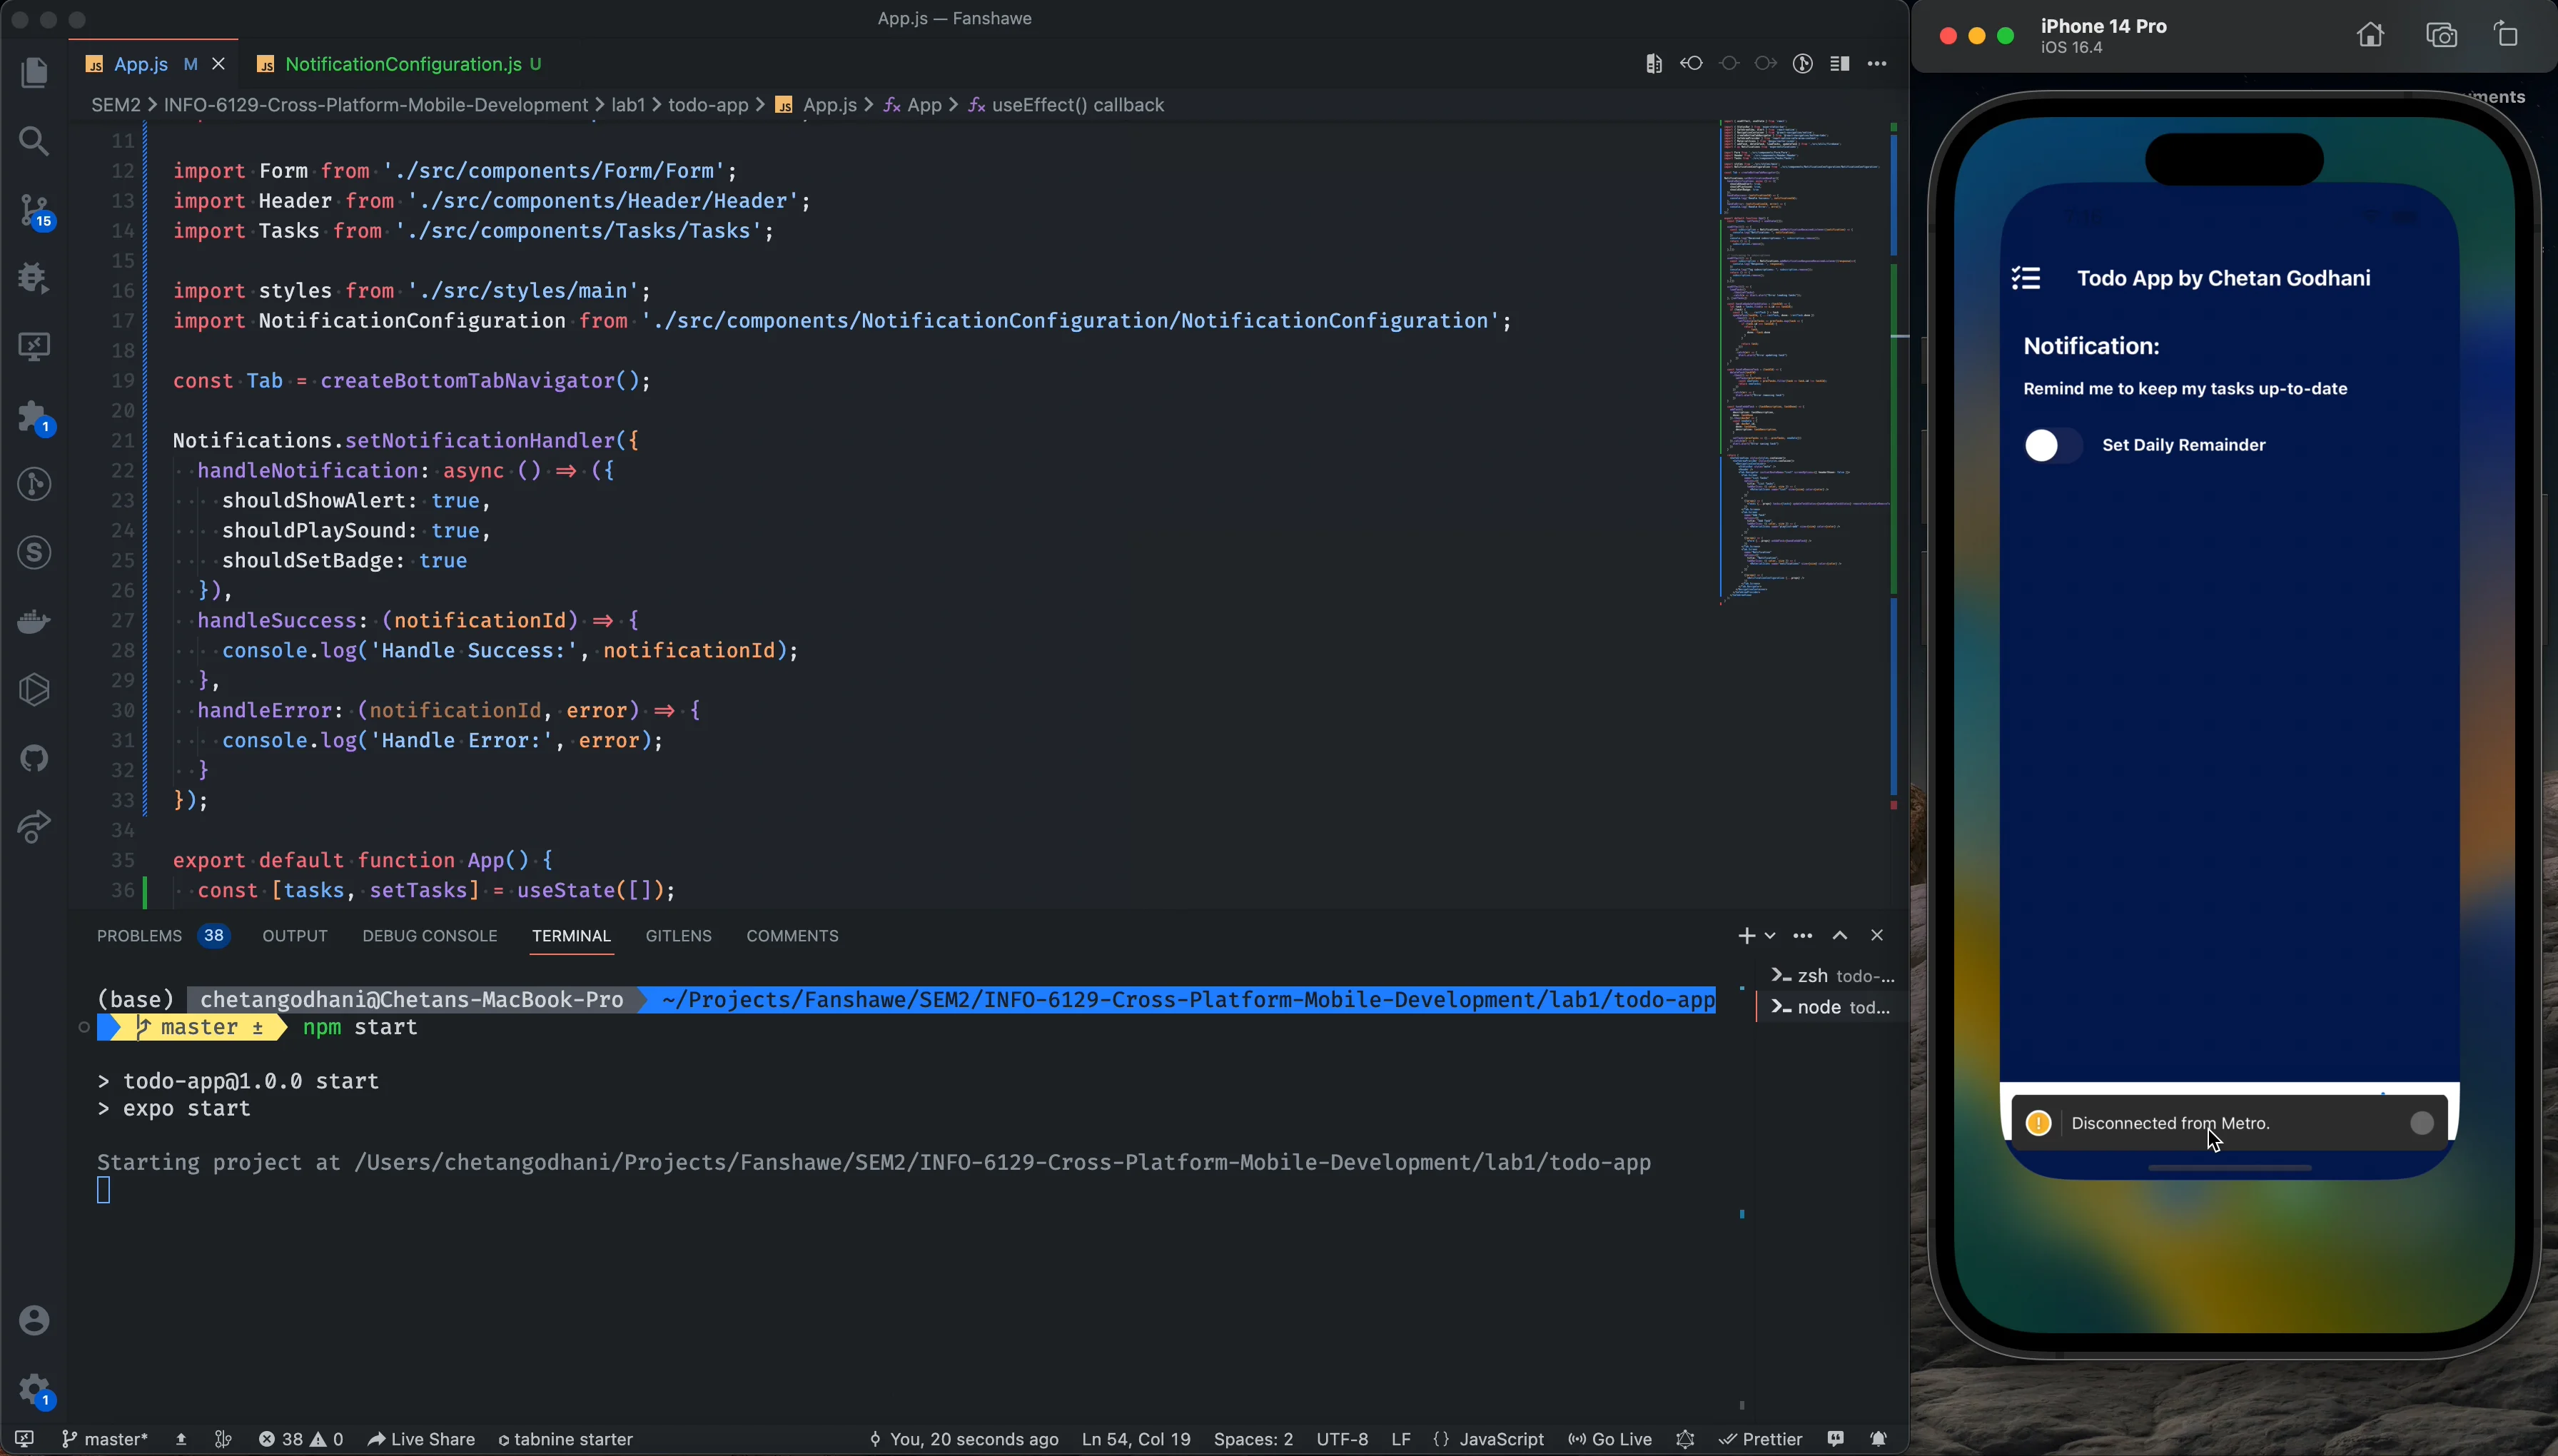The width and height of the screenshot is (2558, 1456).
Task: Open the useEffect() callback breadcrumb dropdown
Action: (x=1074, y=104)
